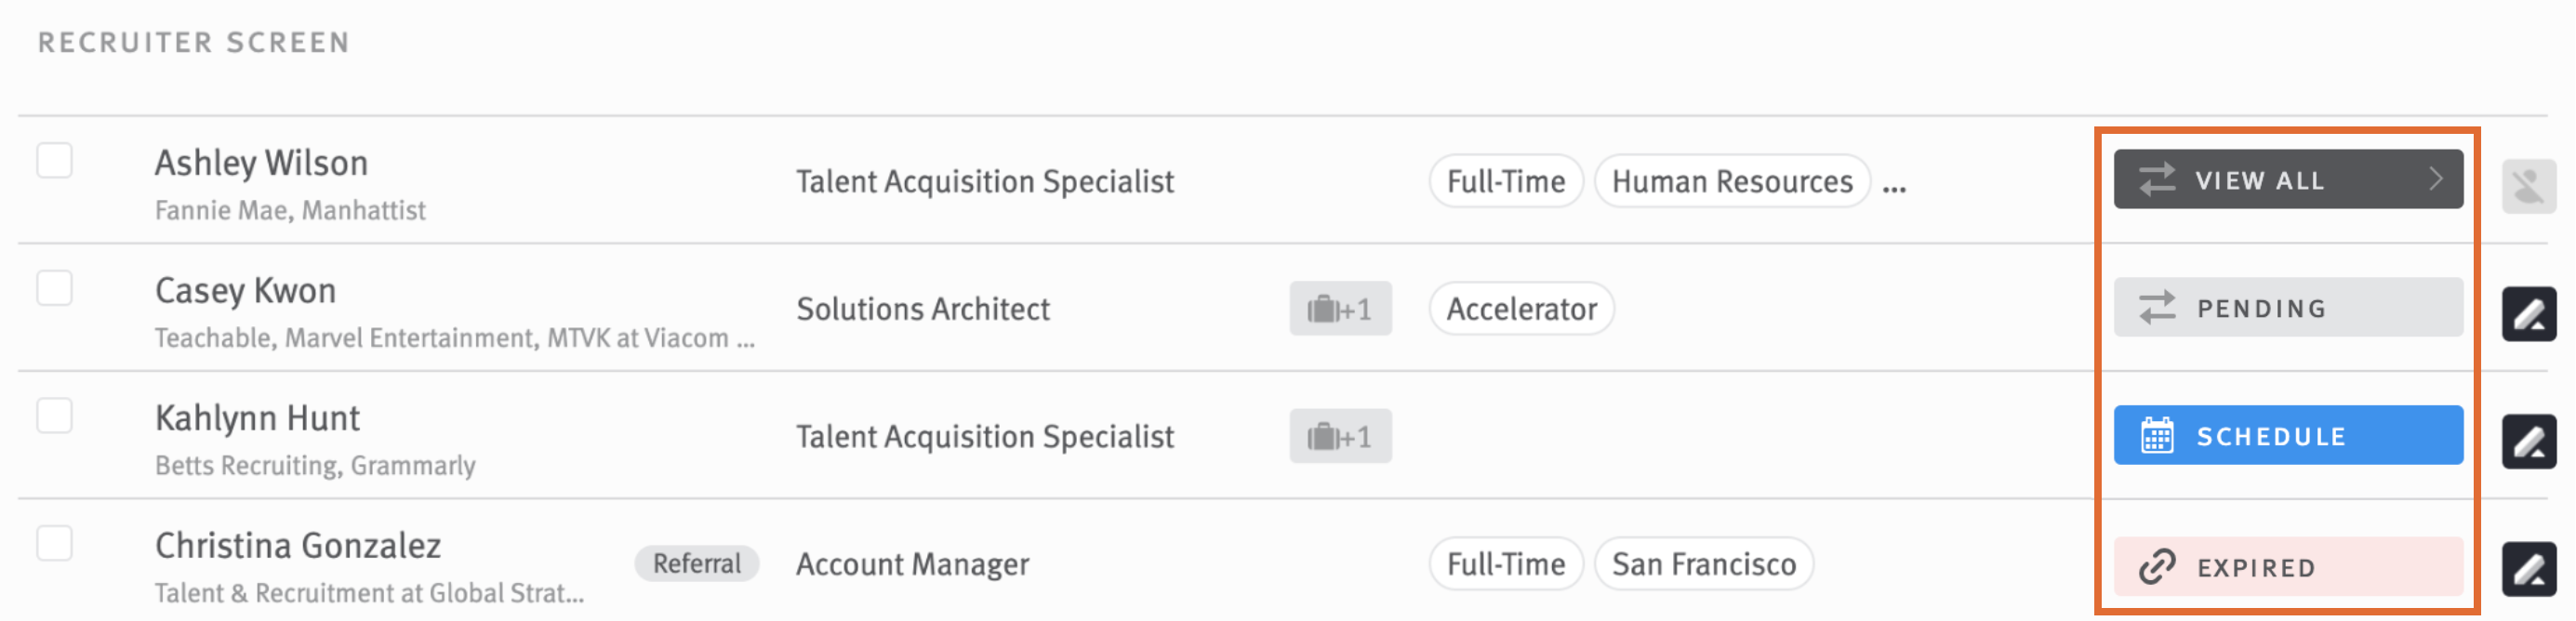Click the grayed-out interviewer icon beside VIEW ALL
This screenshot has height=621, width=2576.
tap(2530, 186)
